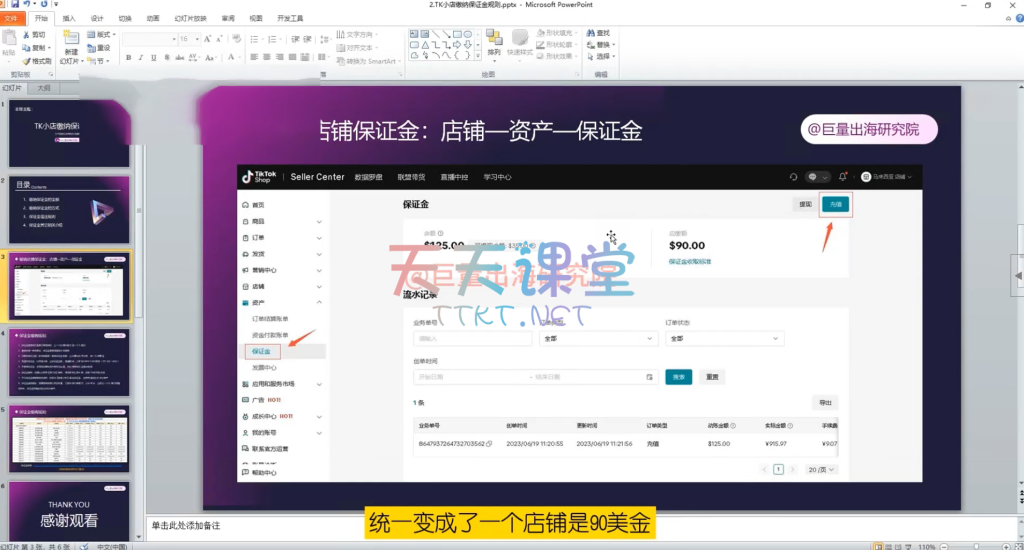The width and height of the screenshot is (1024, 550).
Task: Switch to the 插入 ribbon tab
Action: pyautogui.click(x=69, y=18)
